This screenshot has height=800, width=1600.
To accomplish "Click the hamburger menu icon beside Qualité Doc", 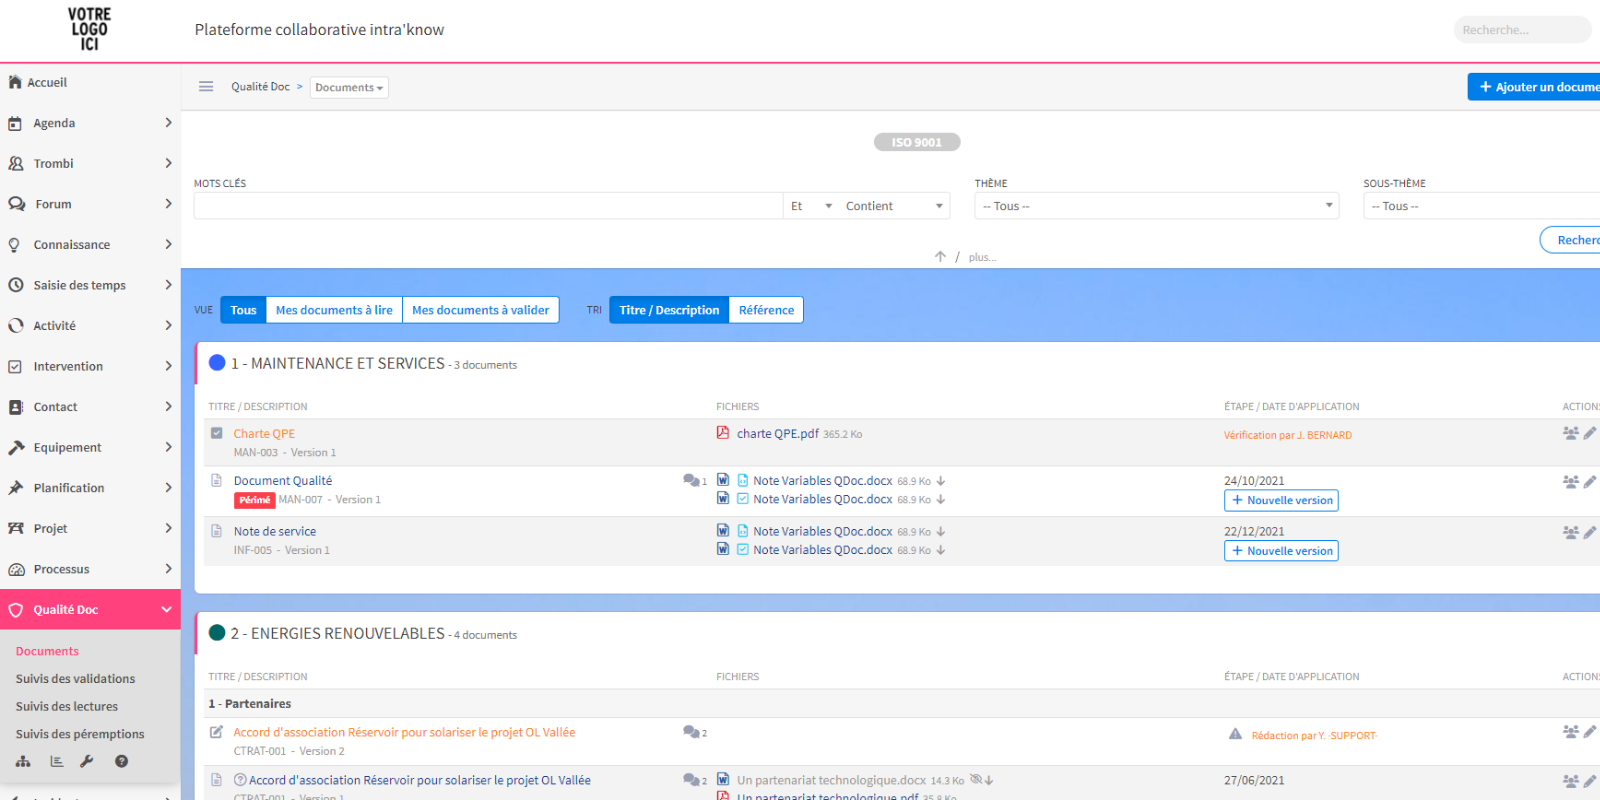I will (x=206, y=87).
